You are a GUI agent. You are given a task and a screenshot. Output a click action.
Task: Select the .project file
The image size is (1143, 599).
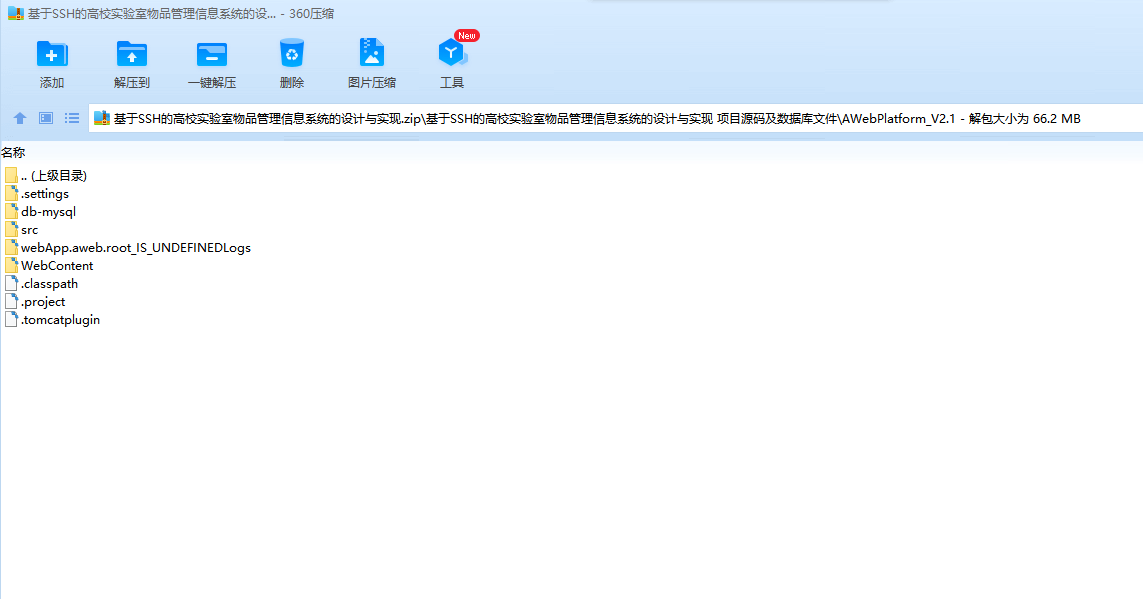click(35, 302)
